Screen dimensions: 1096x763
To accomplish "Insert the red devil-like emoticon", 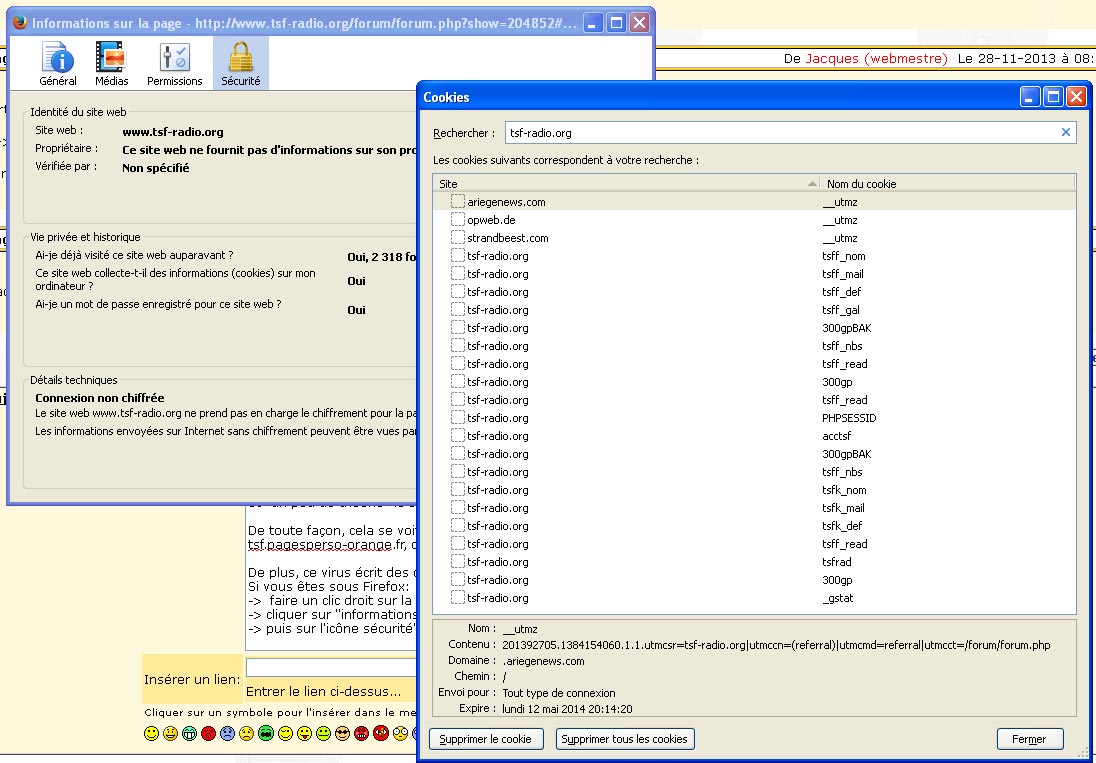I will pos(380,734).
